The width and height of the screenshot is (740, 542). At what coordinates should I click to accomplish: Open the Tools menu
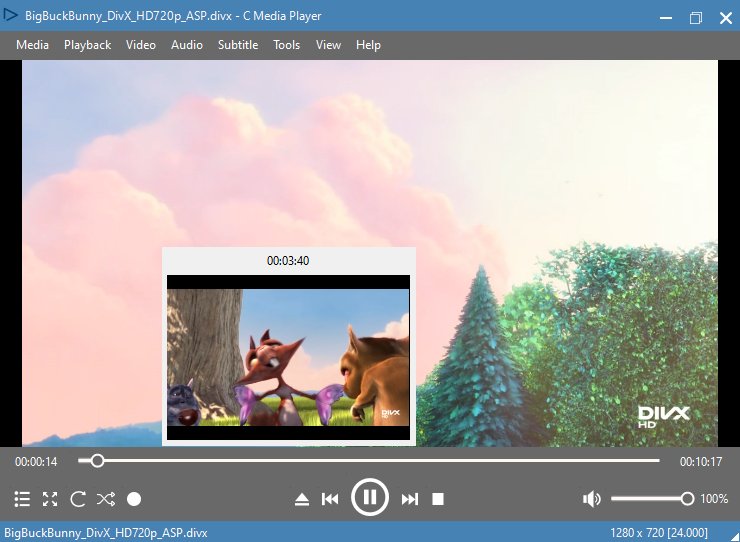pyautogui.click(x=287, y=45)
